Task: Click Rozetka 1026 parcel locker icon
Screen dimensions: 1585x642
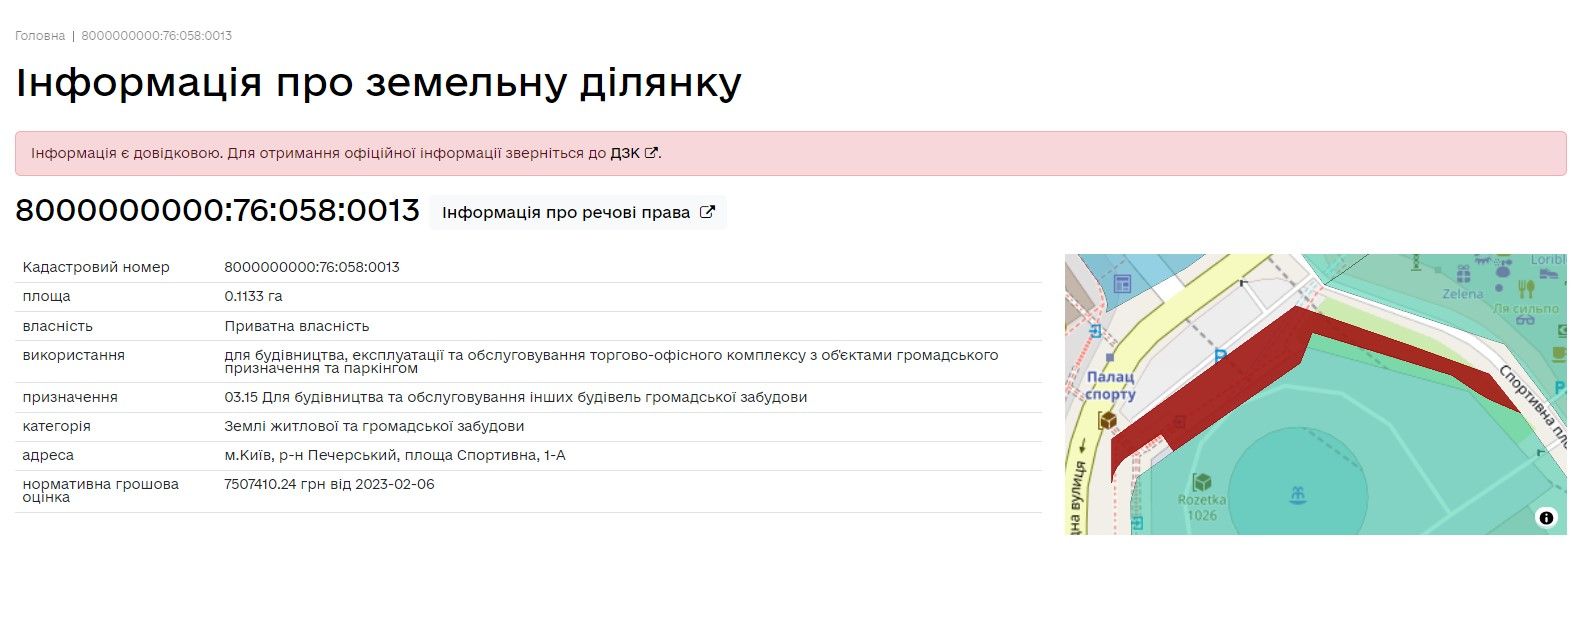Action: coord(1202,482)
